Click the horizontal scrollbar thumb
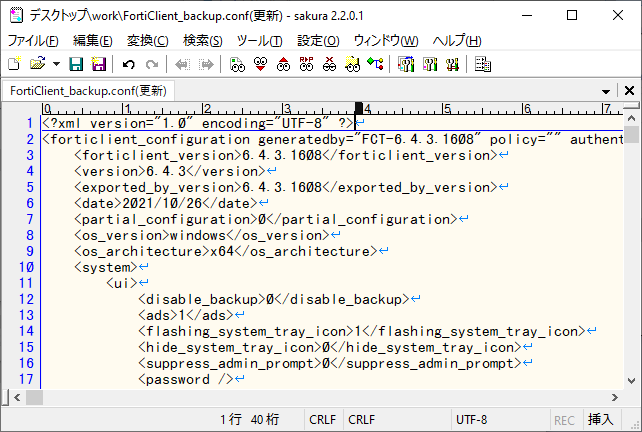Image resolution: width=642 pixels, height=432 pixels. point(34,397)
